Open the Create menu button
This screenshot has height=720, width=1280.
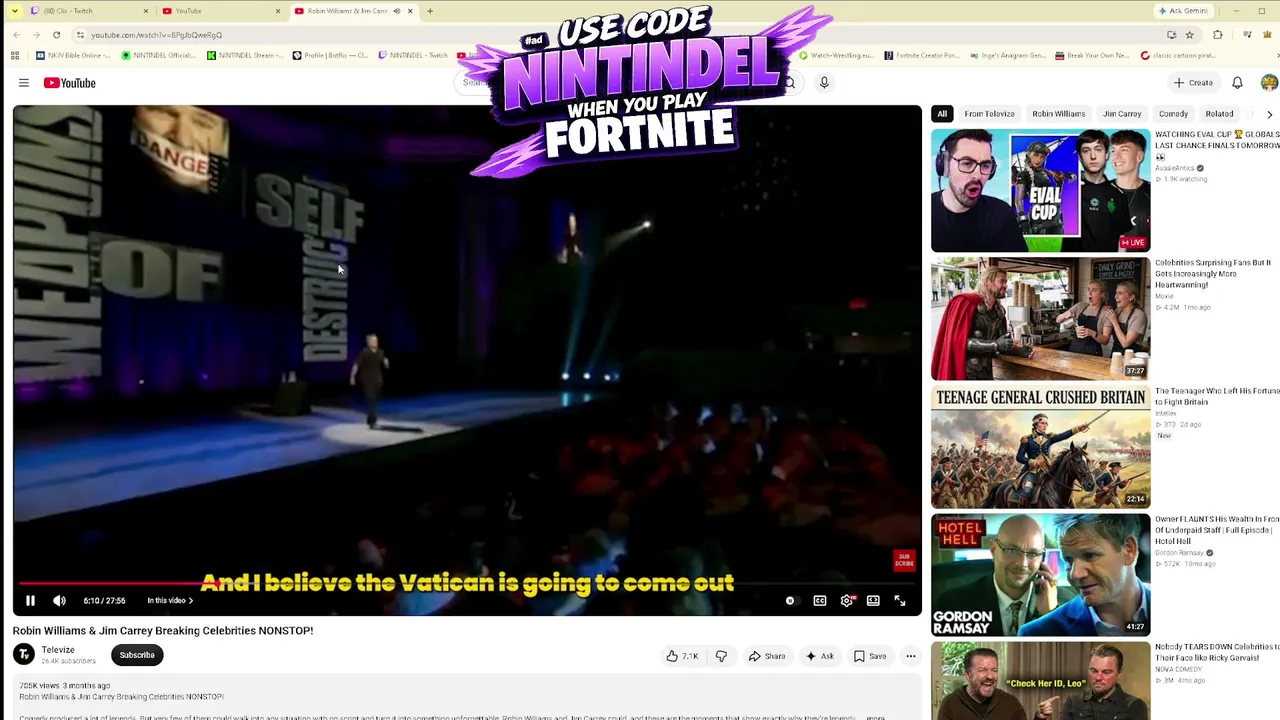point(1193,83)
